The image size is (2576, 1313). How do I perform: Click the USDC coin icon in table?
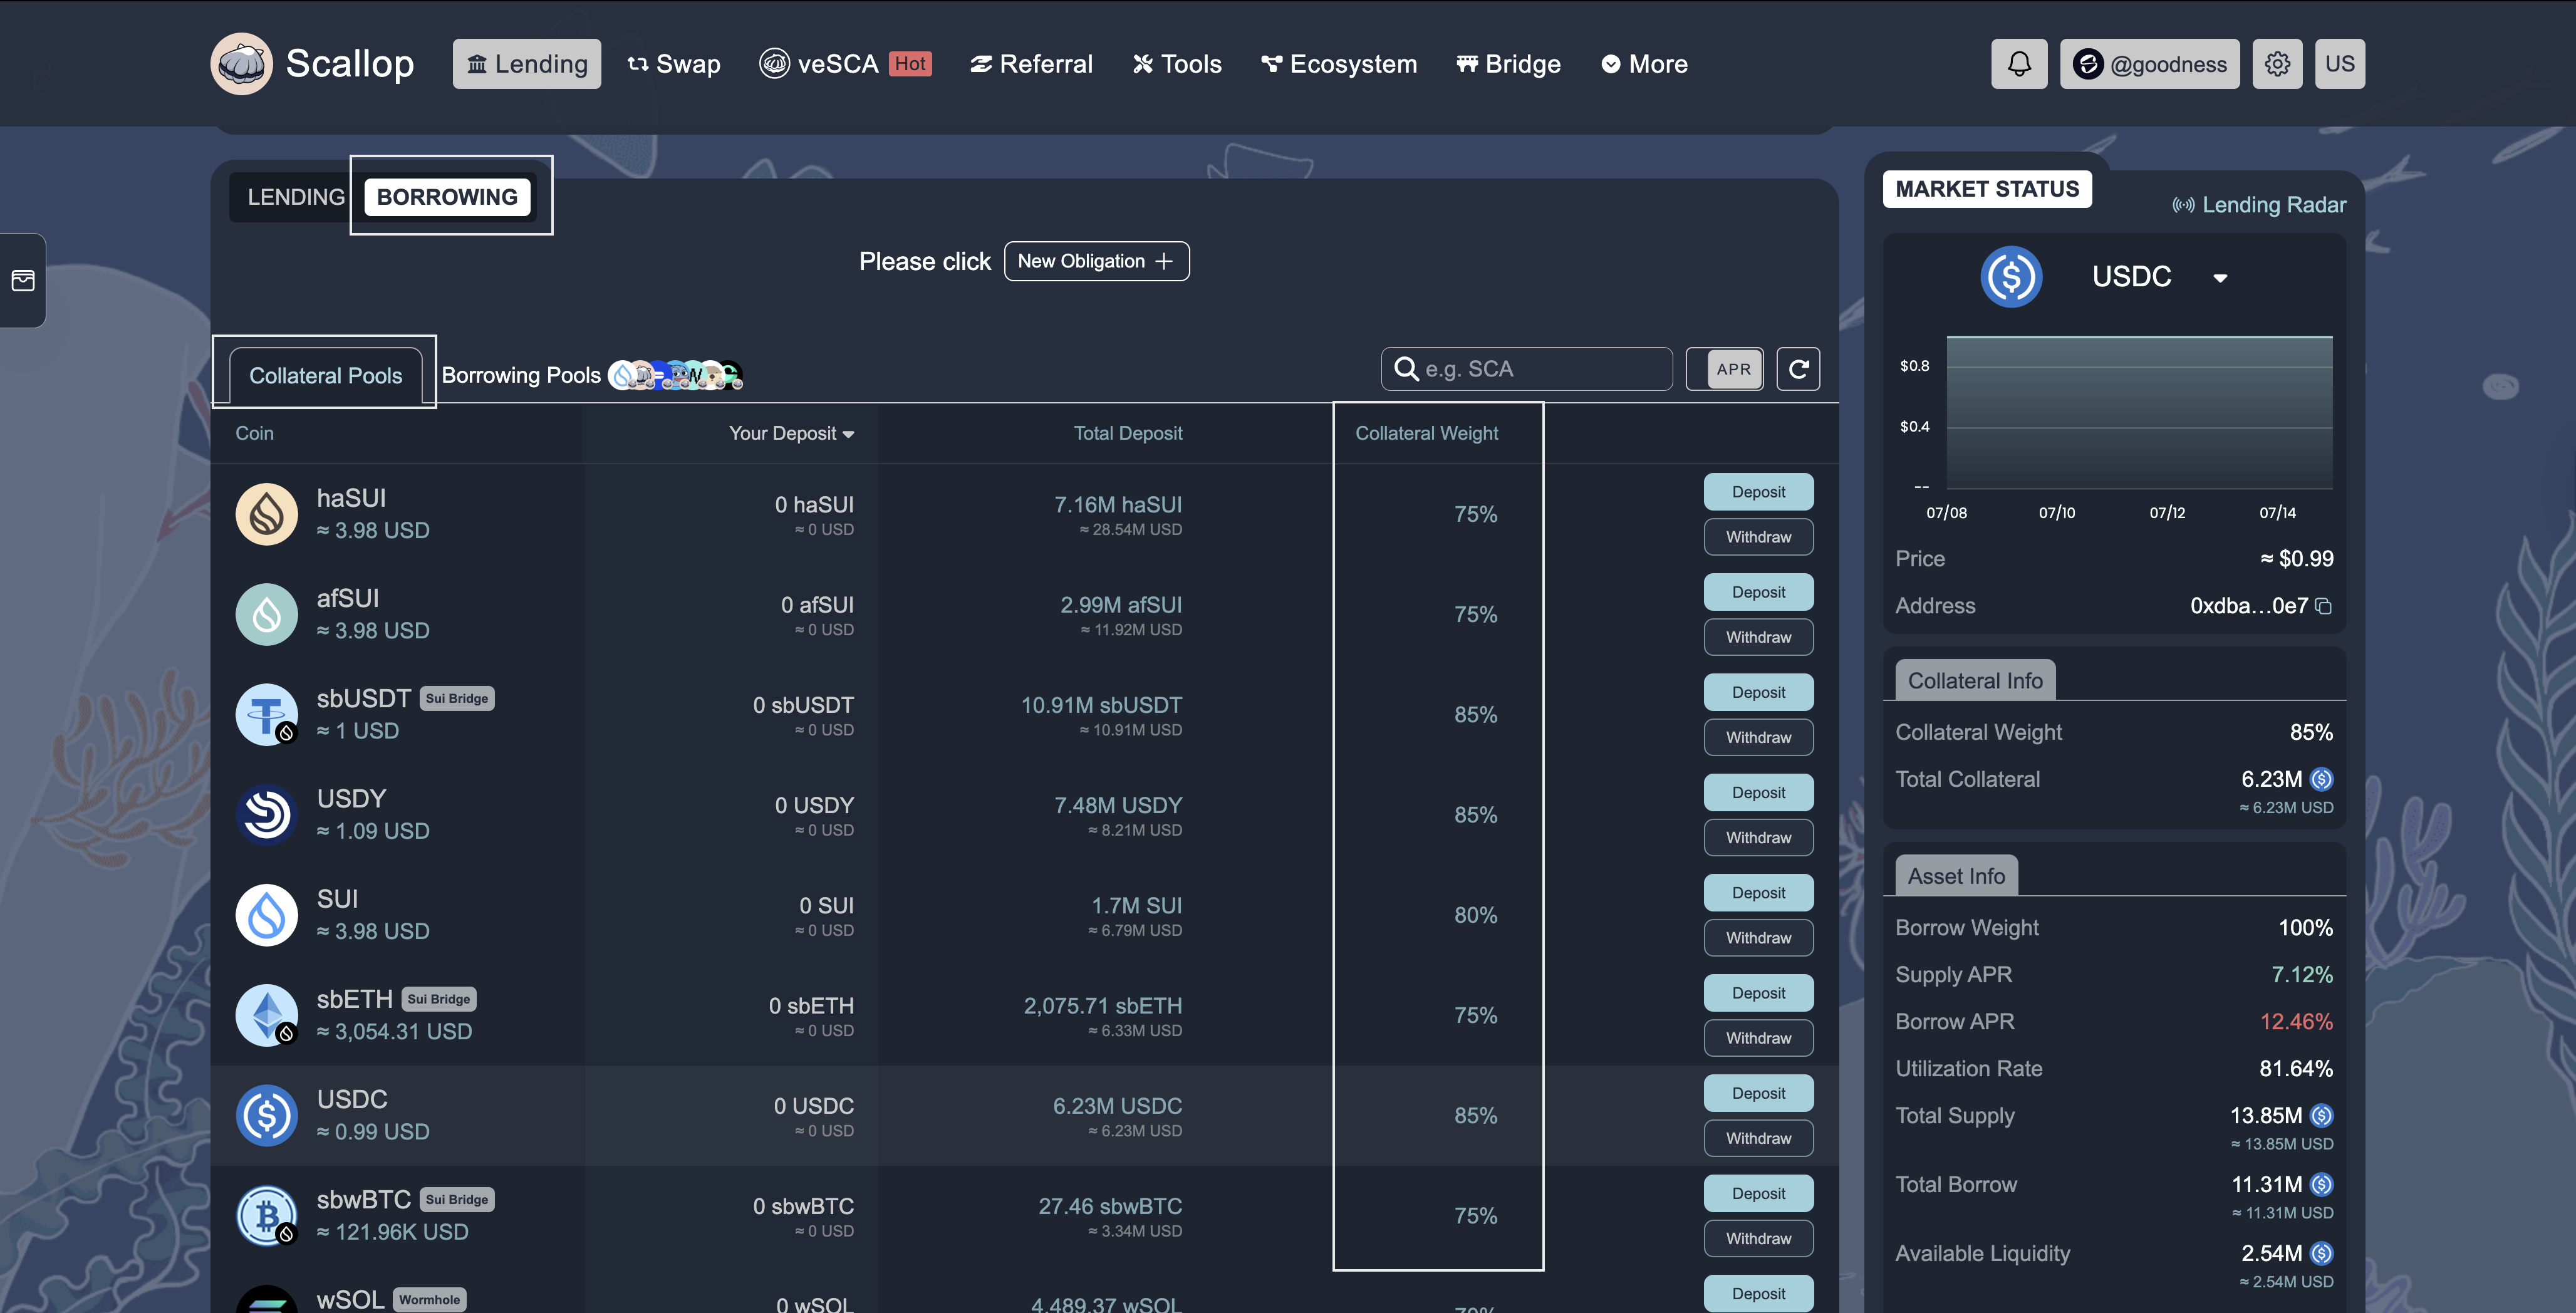267,1115
